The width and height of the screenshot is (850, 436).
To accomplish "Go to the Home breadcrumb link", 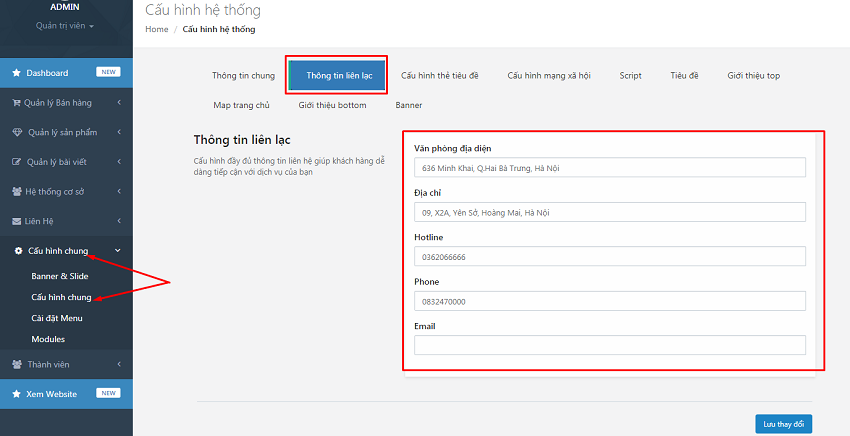I will (156, 30).
